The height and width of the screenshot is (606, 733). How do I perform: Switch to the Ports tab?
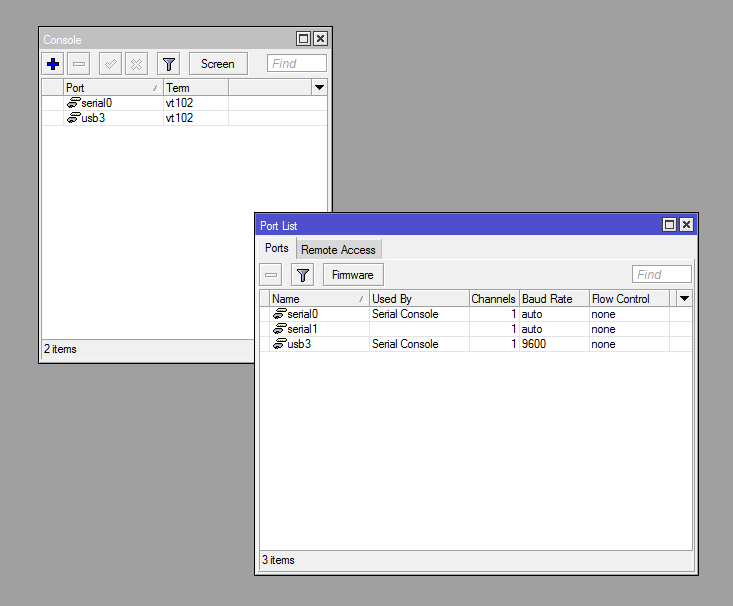(277, 248)
